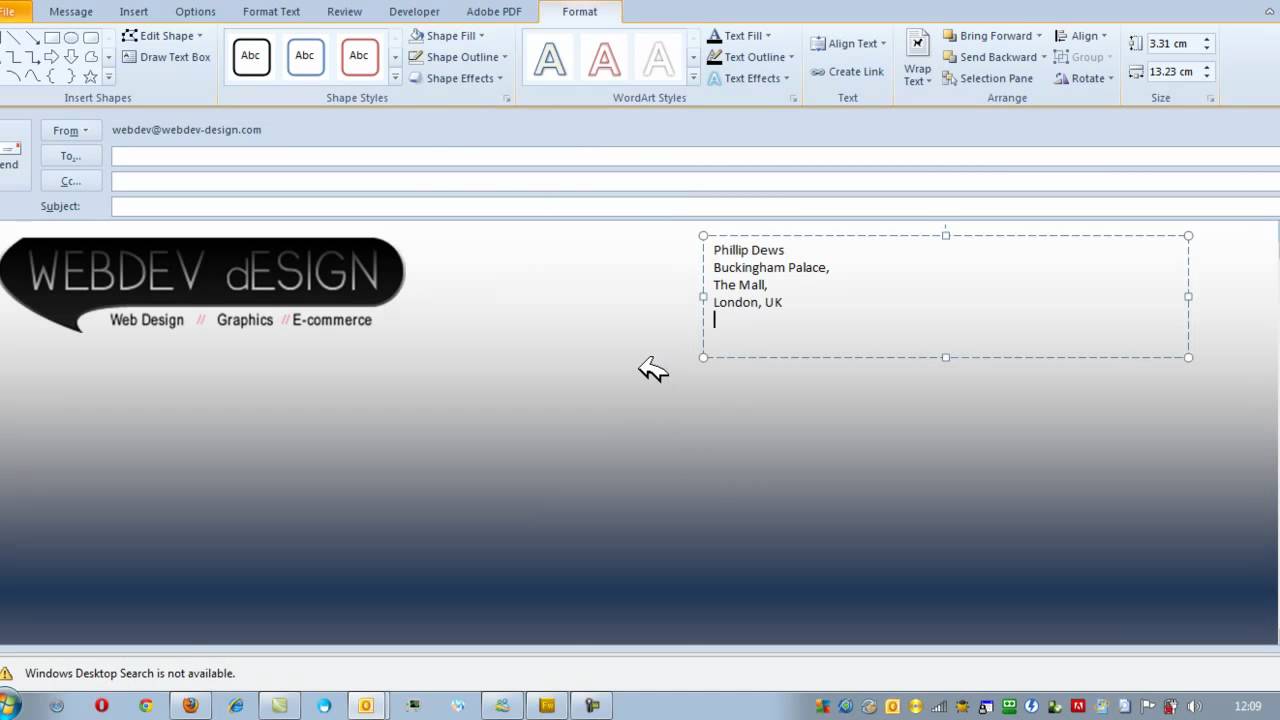Viewport: 1280px width, 720px height.
Task: Apply the black outline Abc shape style
Action: click(251, 57)
